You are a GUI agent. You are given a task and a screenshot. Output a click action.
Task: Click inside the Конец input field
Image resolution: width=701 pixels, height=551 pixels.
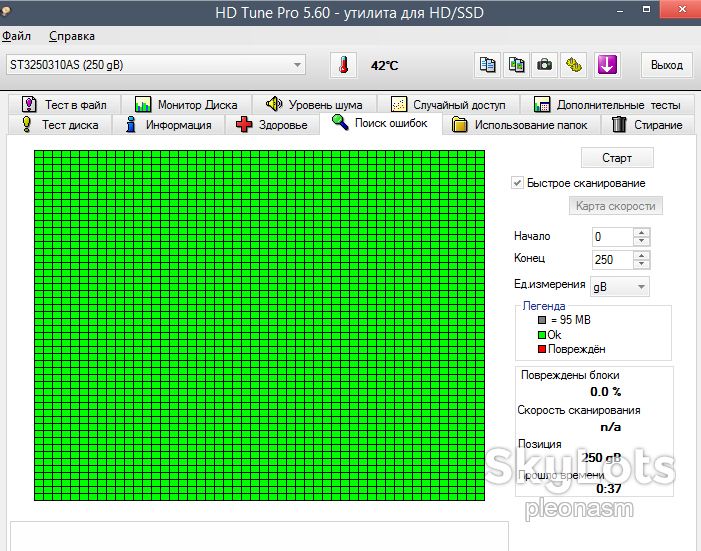(x=612, y=259)
